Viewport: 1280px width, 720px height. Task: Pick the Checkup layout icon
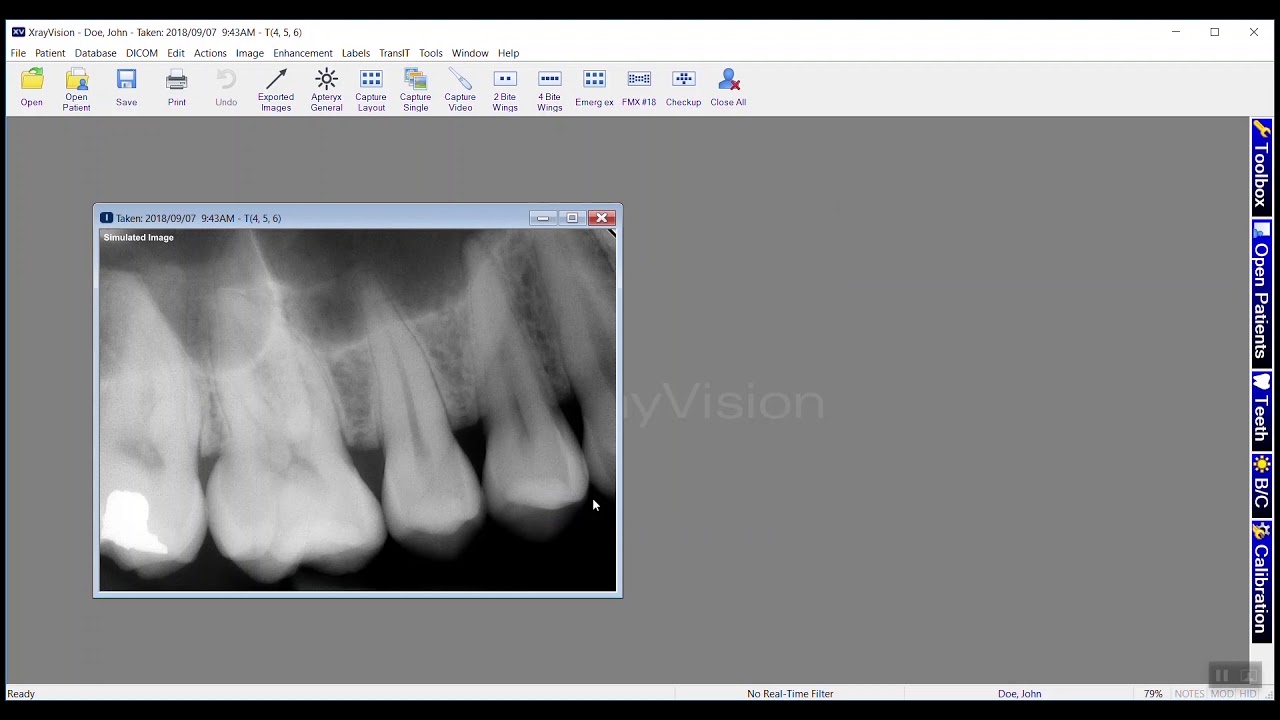coord(684,89)
